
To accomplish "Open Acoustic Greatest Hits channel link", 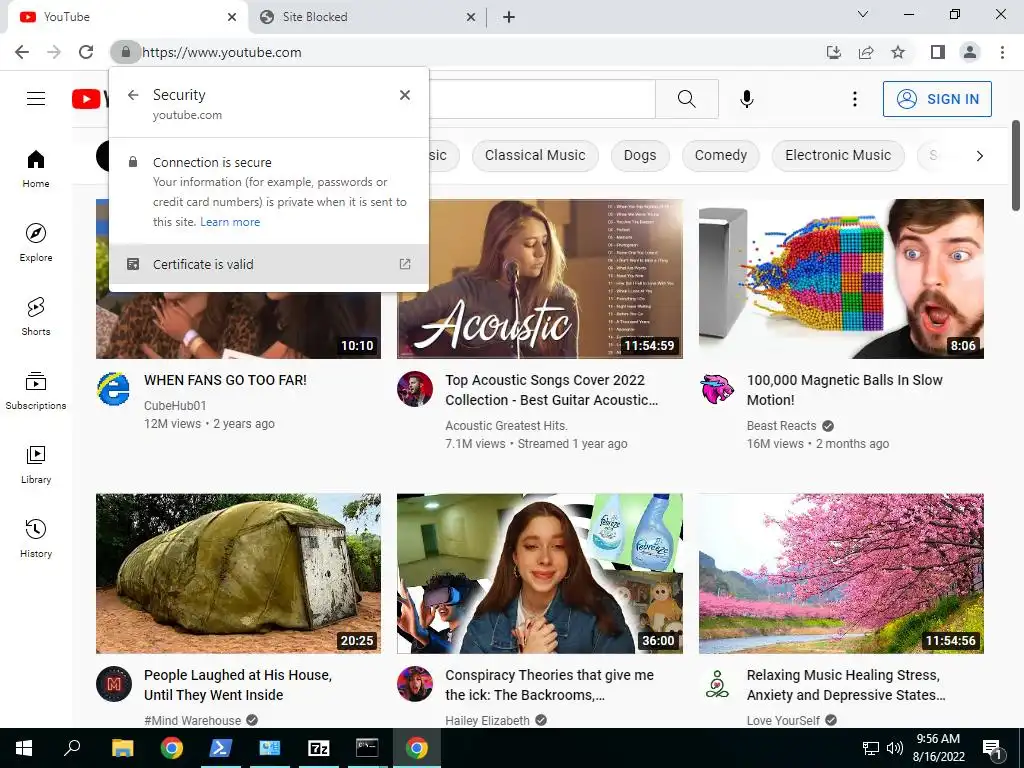I will (x=506, y=426).
